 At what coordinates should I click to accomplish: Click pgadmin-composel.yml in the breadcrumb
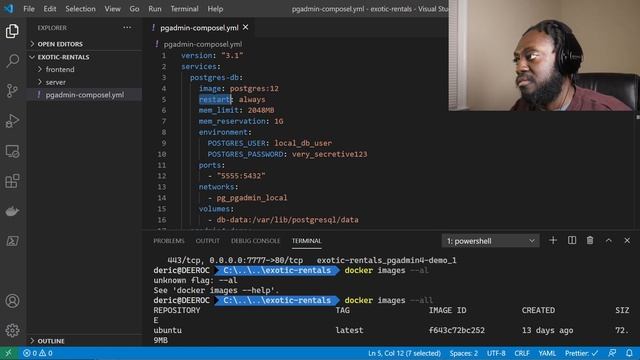click(x=203, y=44)
